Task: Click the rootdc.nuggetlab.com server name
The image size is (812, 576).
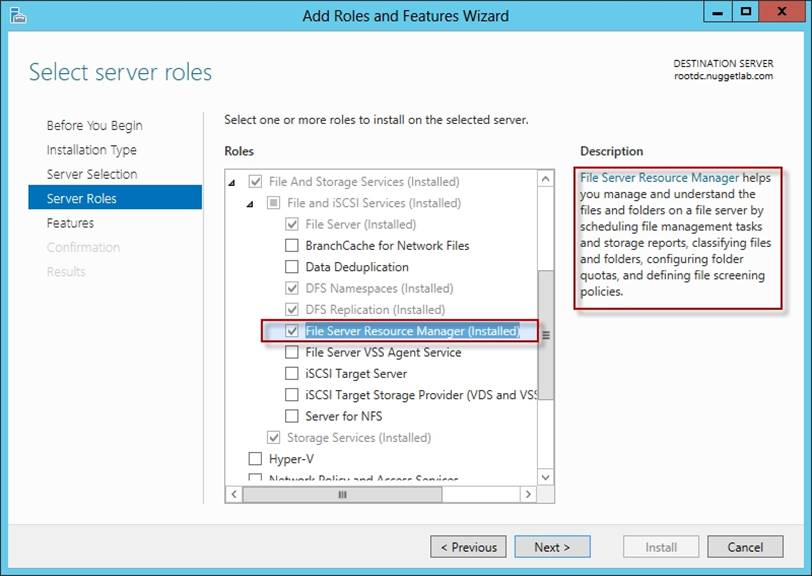Action: 723,76
